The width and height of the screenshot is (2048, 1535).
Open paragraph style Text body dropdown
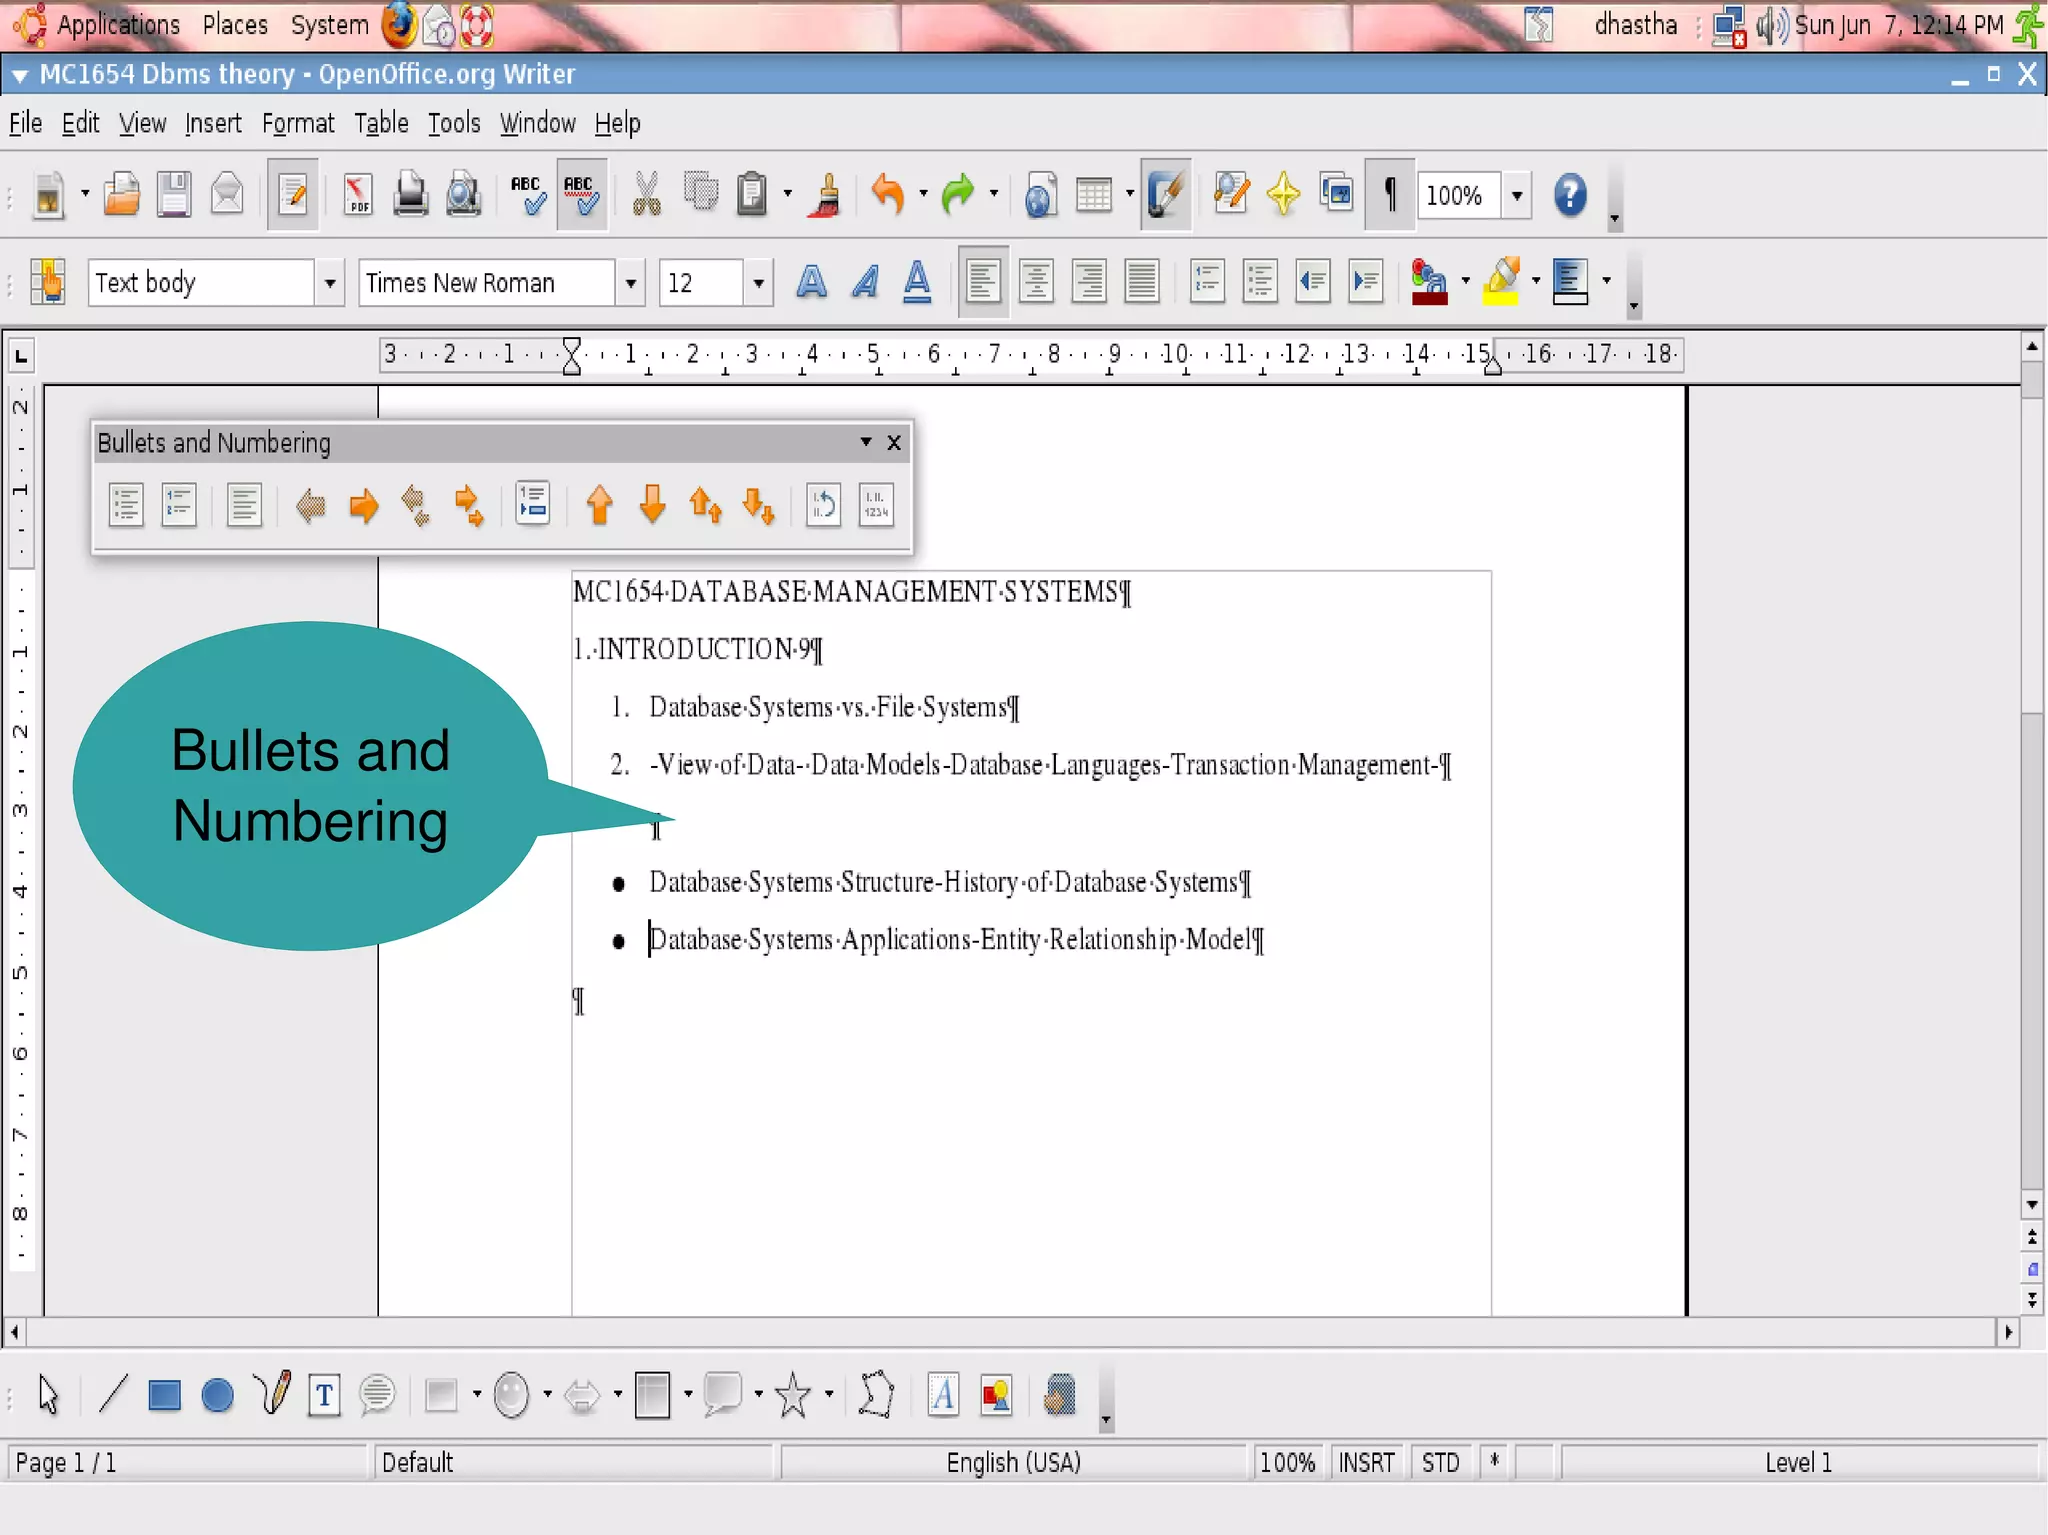point(329,283)
